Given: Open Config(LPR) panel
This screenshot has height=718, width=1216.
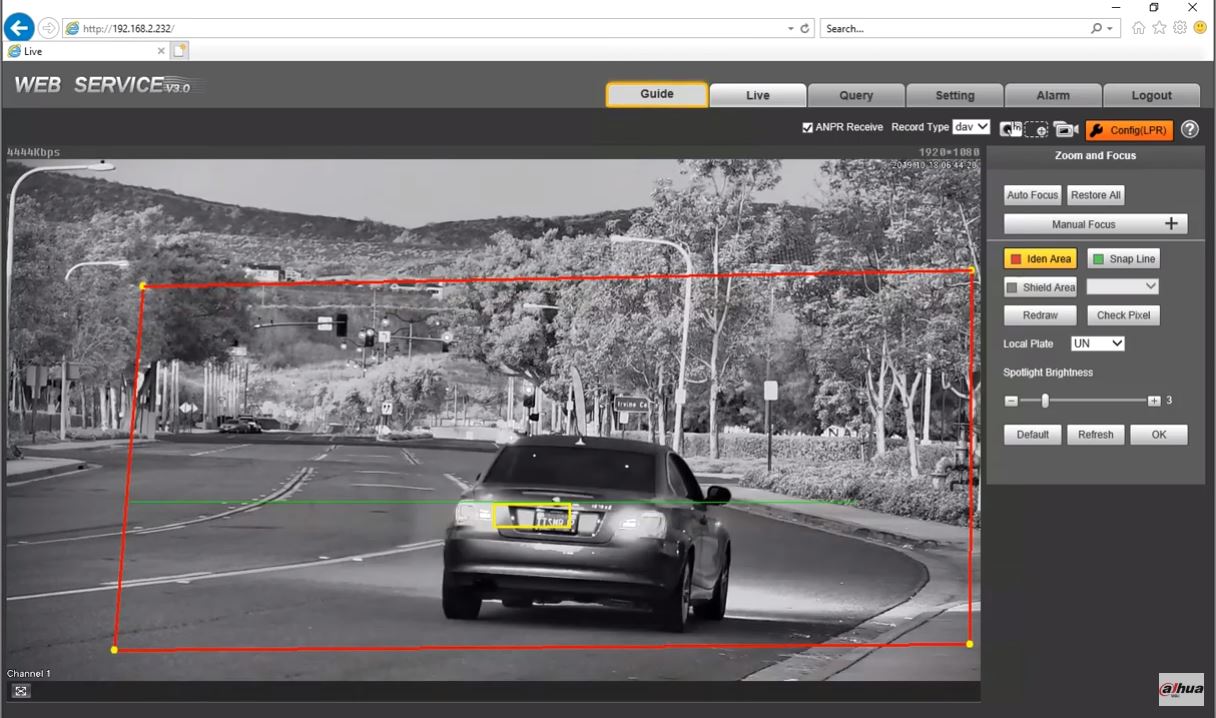Looking at the screenshot, I should tap(1129, 130).
